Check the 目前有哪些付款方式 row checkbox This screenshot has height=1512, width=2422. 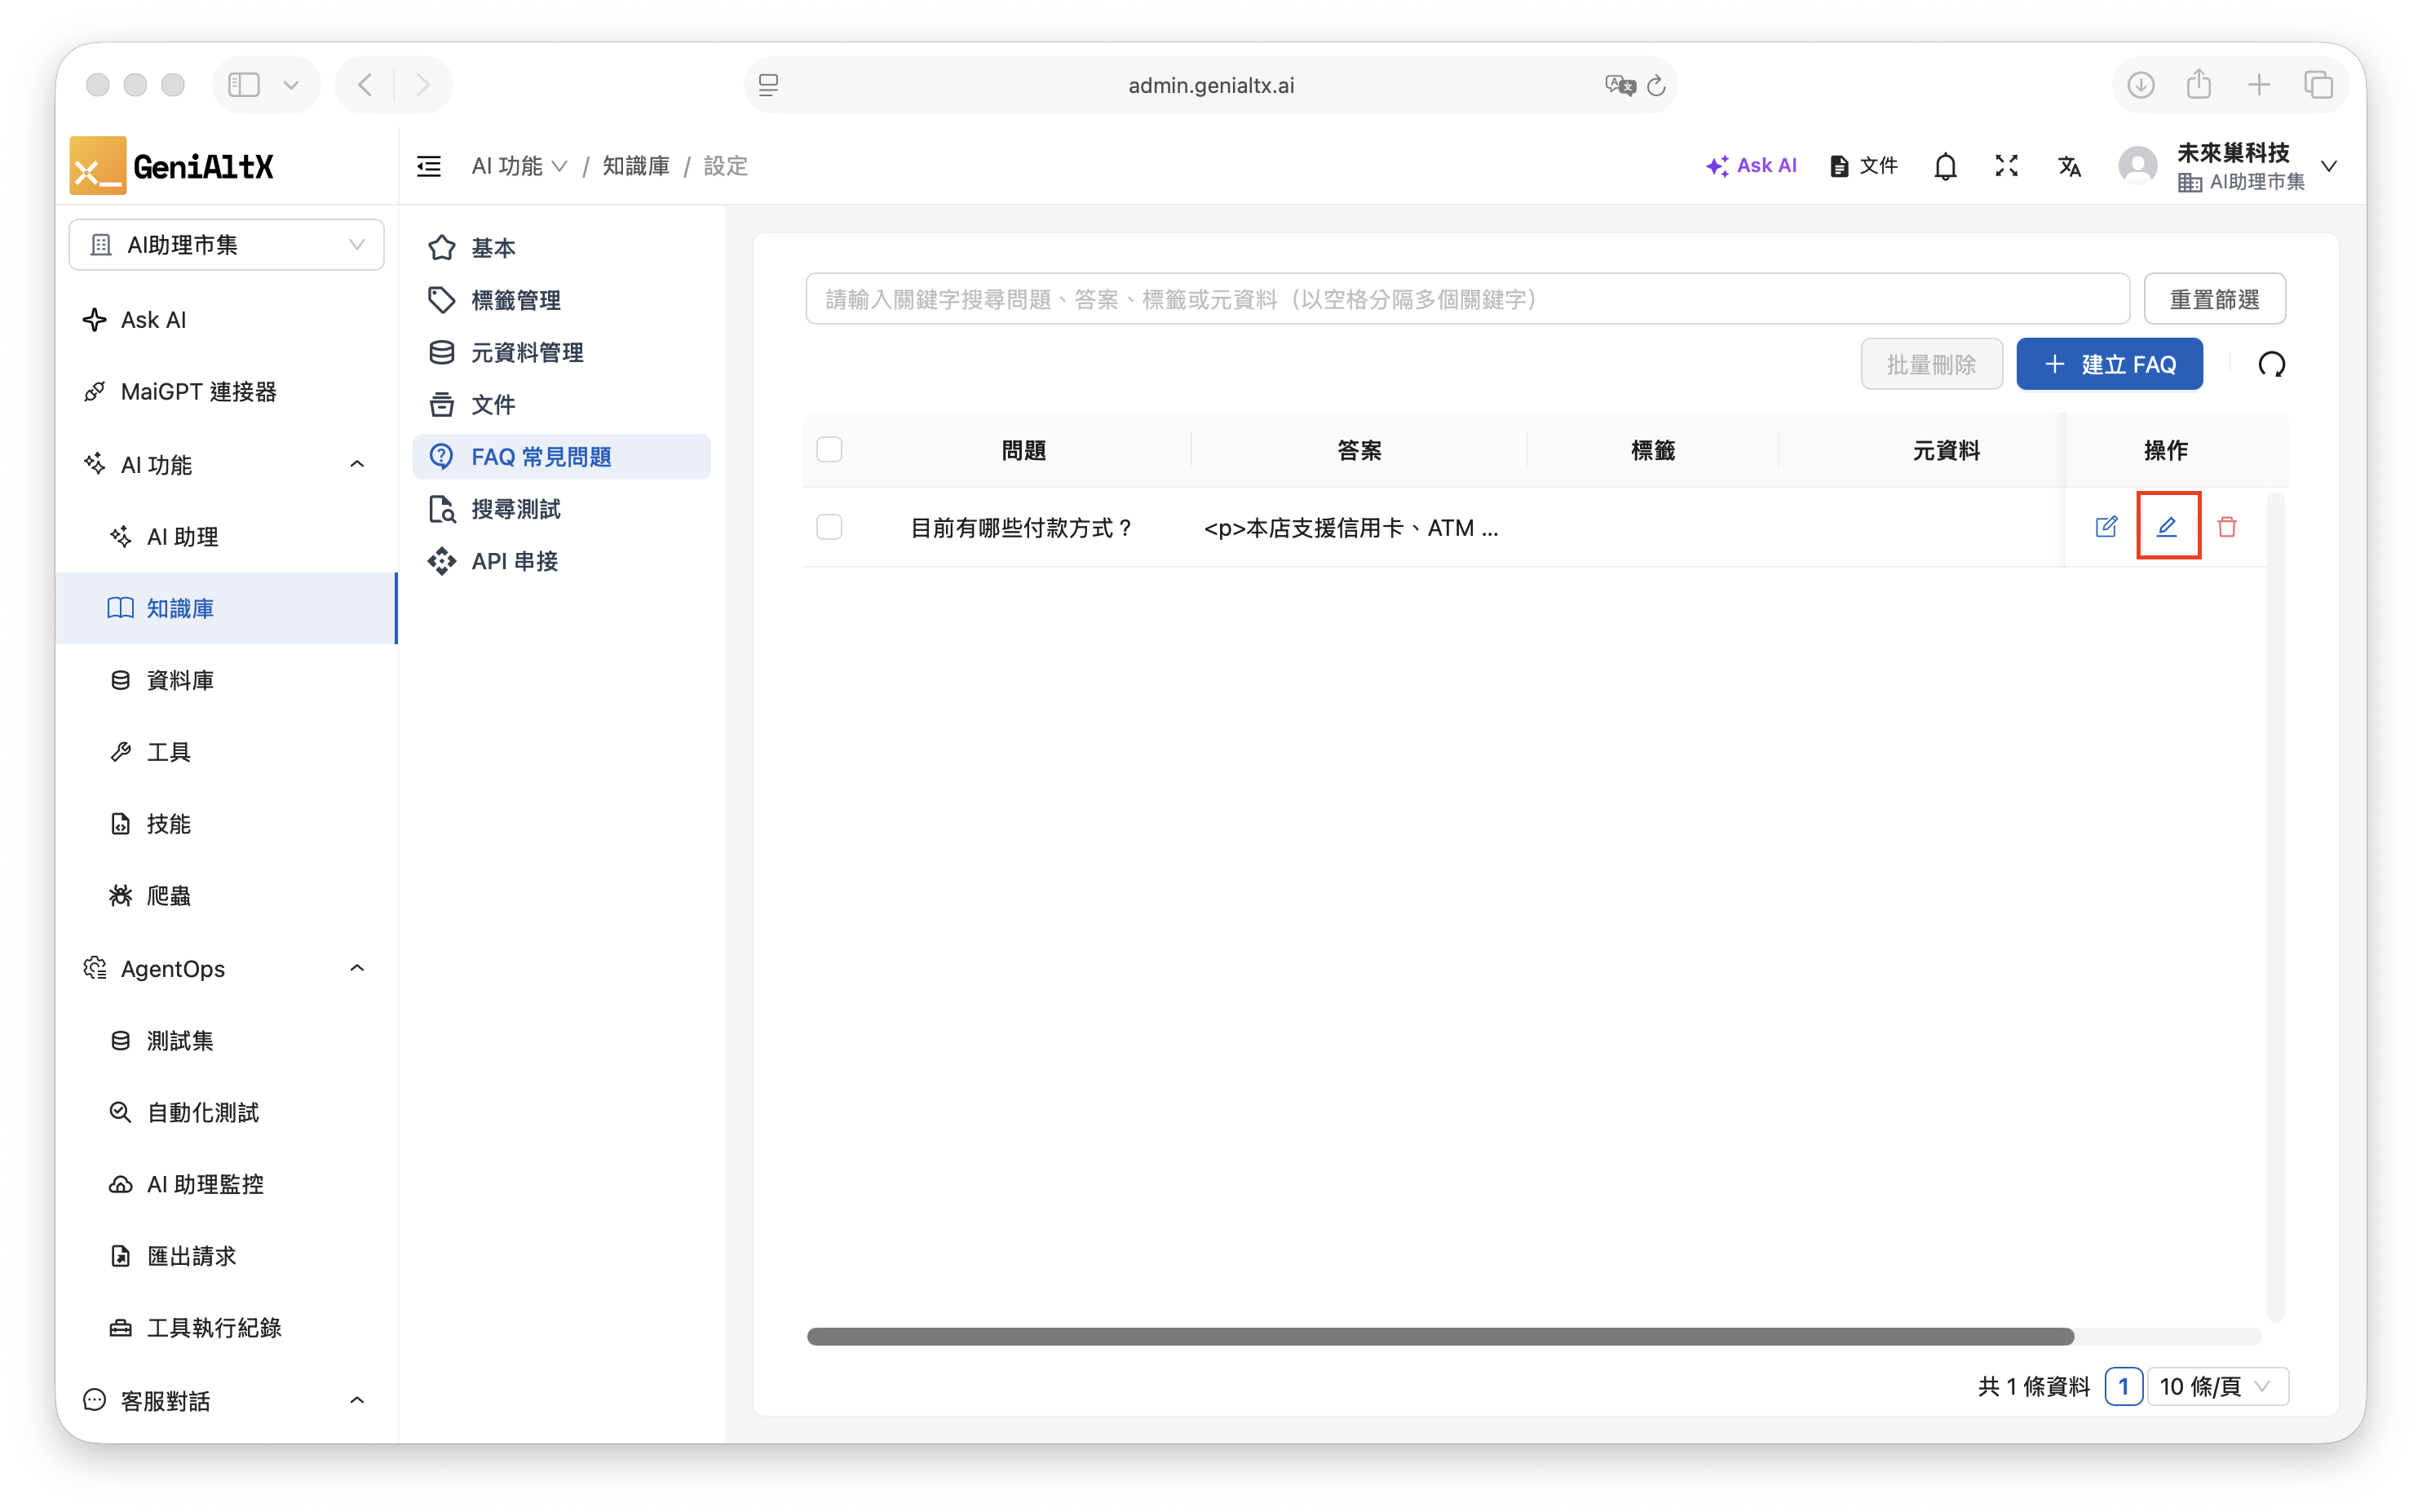(829, 527)
